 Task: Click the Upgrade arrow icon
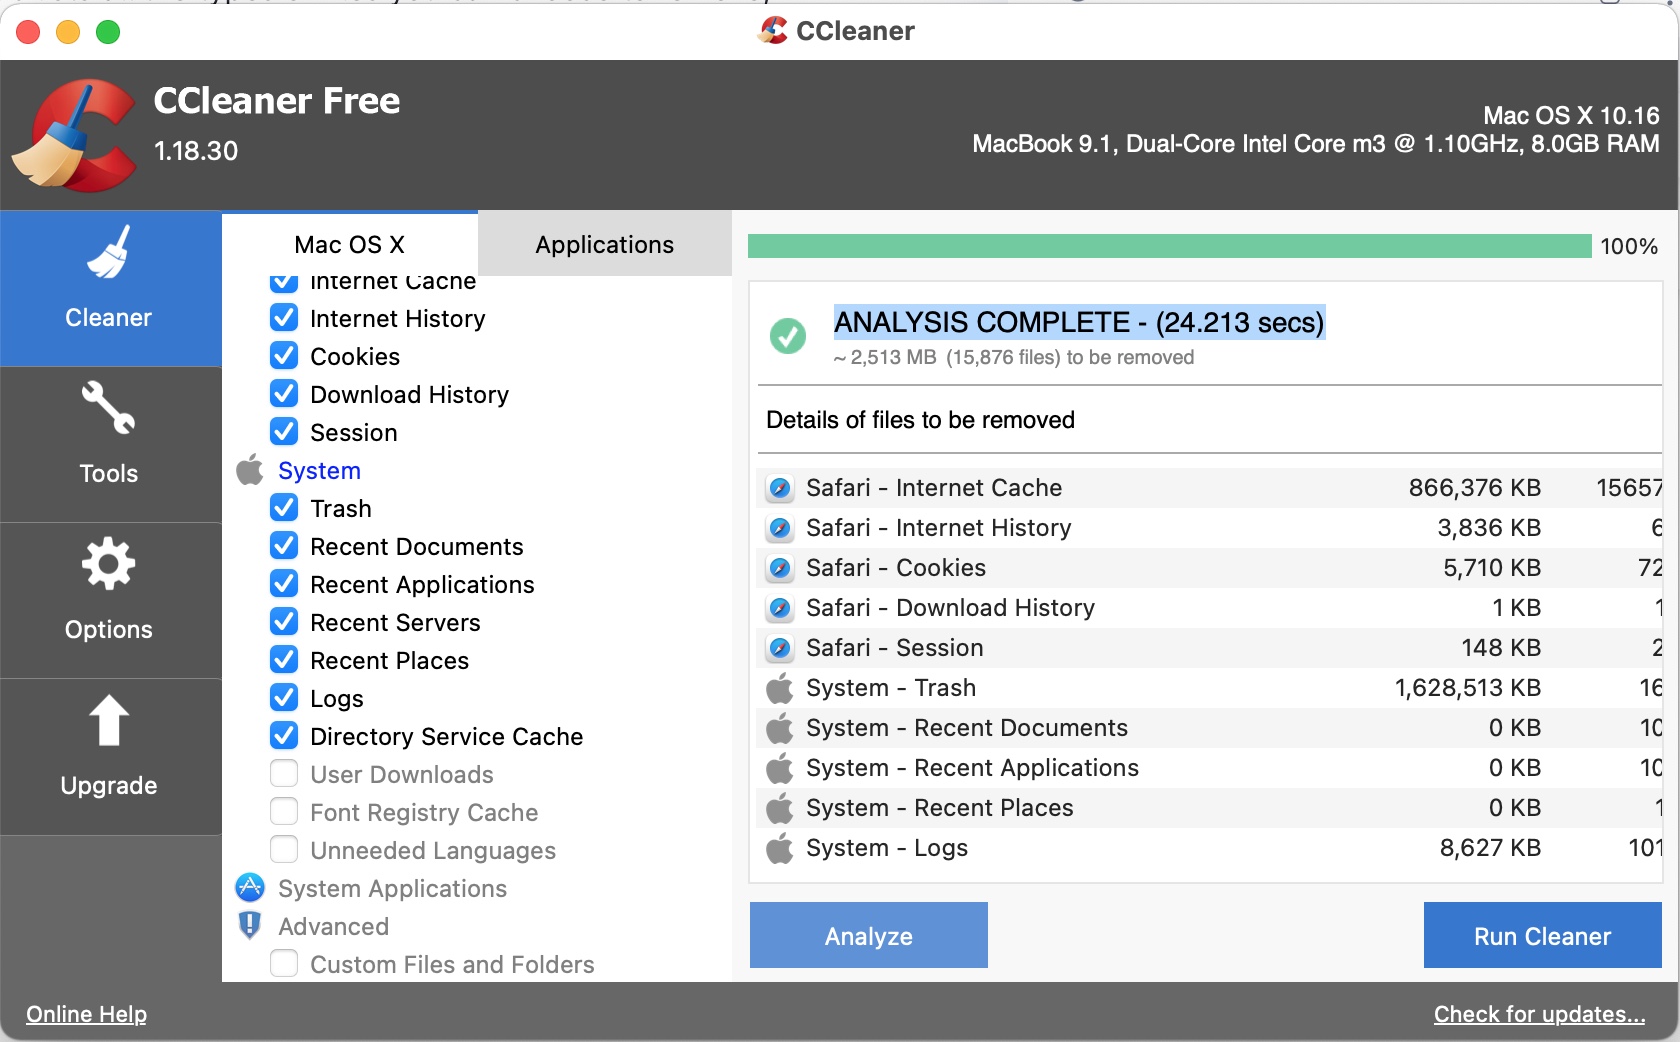point(108,720)
